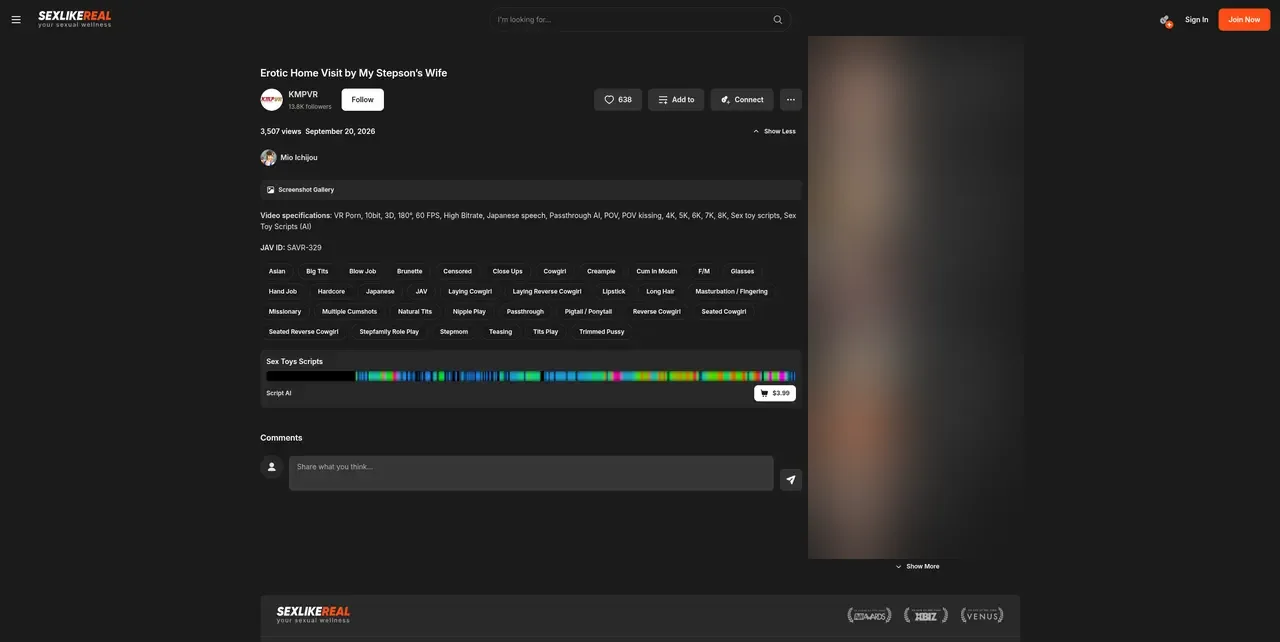Select the Brunette tag
Image resolution: width=1280 pixels, height=642 pixels.
point(410,271)
